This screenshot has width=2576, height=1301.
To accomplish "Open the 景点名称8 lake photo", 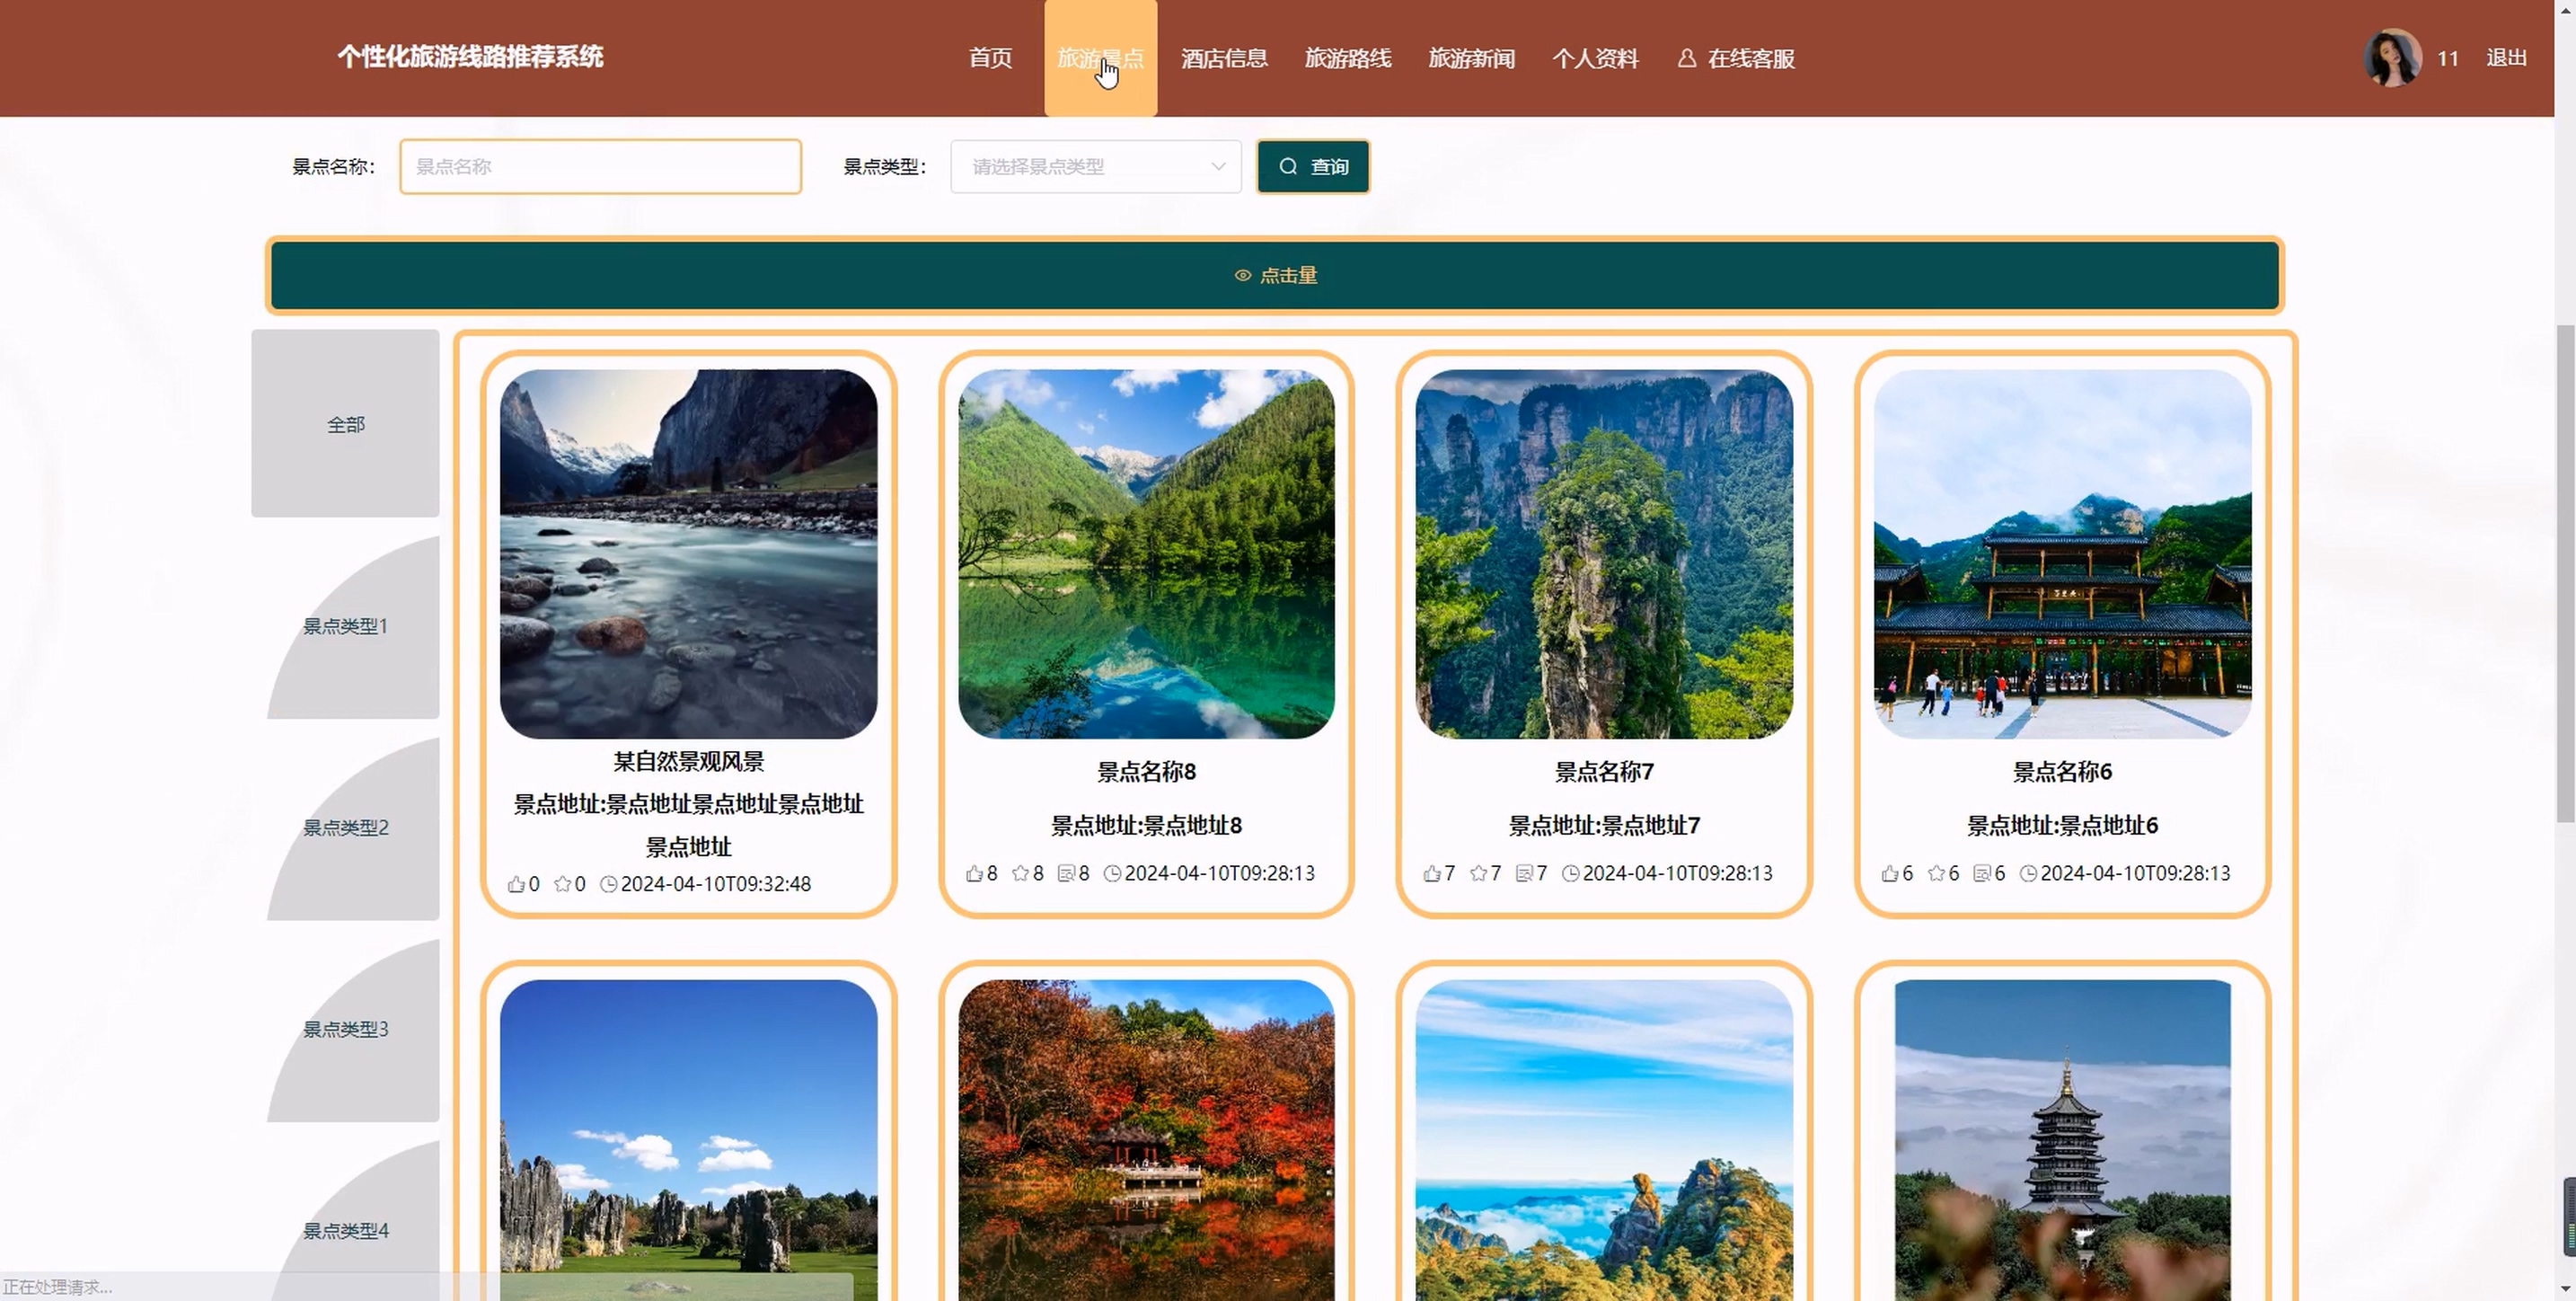I will [x=1146, y=554].
